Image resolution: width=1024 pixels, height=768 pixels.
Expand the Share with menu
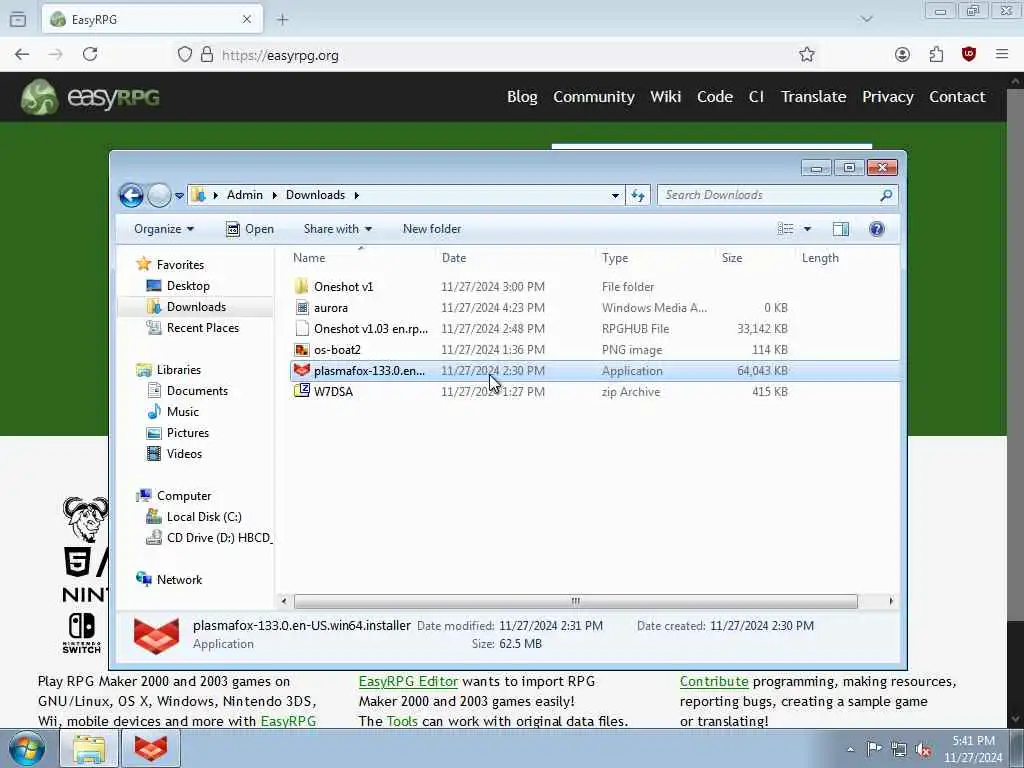point(338,229)
